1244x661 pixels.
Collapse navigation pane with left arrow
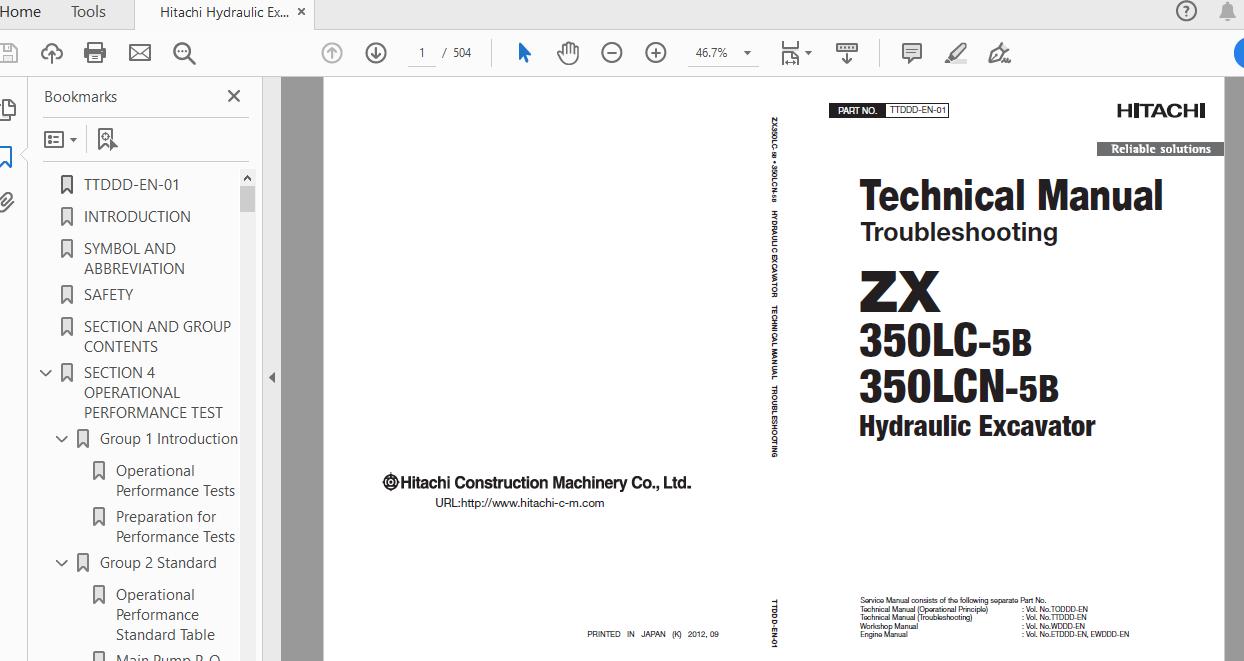coord(272,377)
